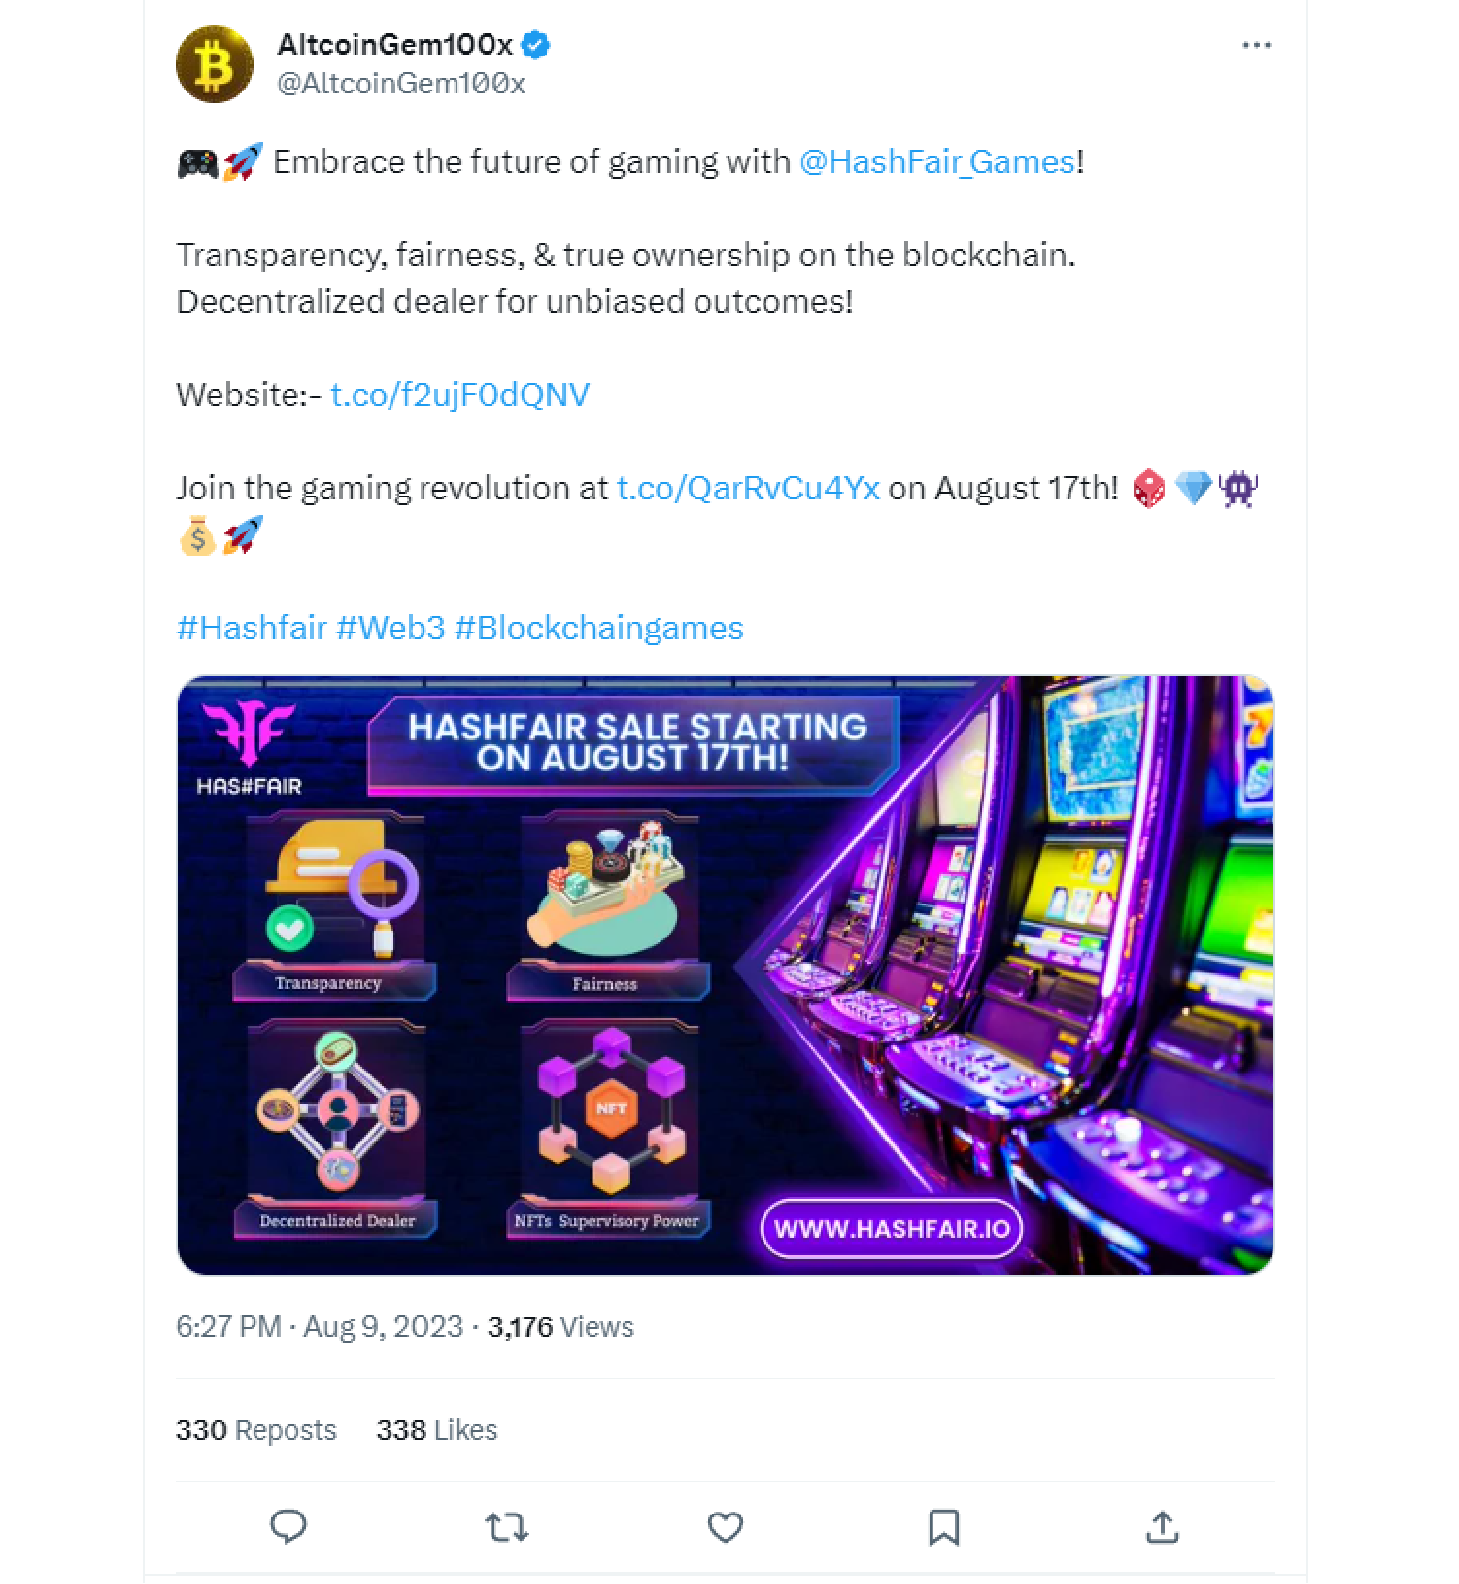Open the t.co/f2ujF0dQNV website link
This screenshot has width=1459, height=1584.
(460, 394)
